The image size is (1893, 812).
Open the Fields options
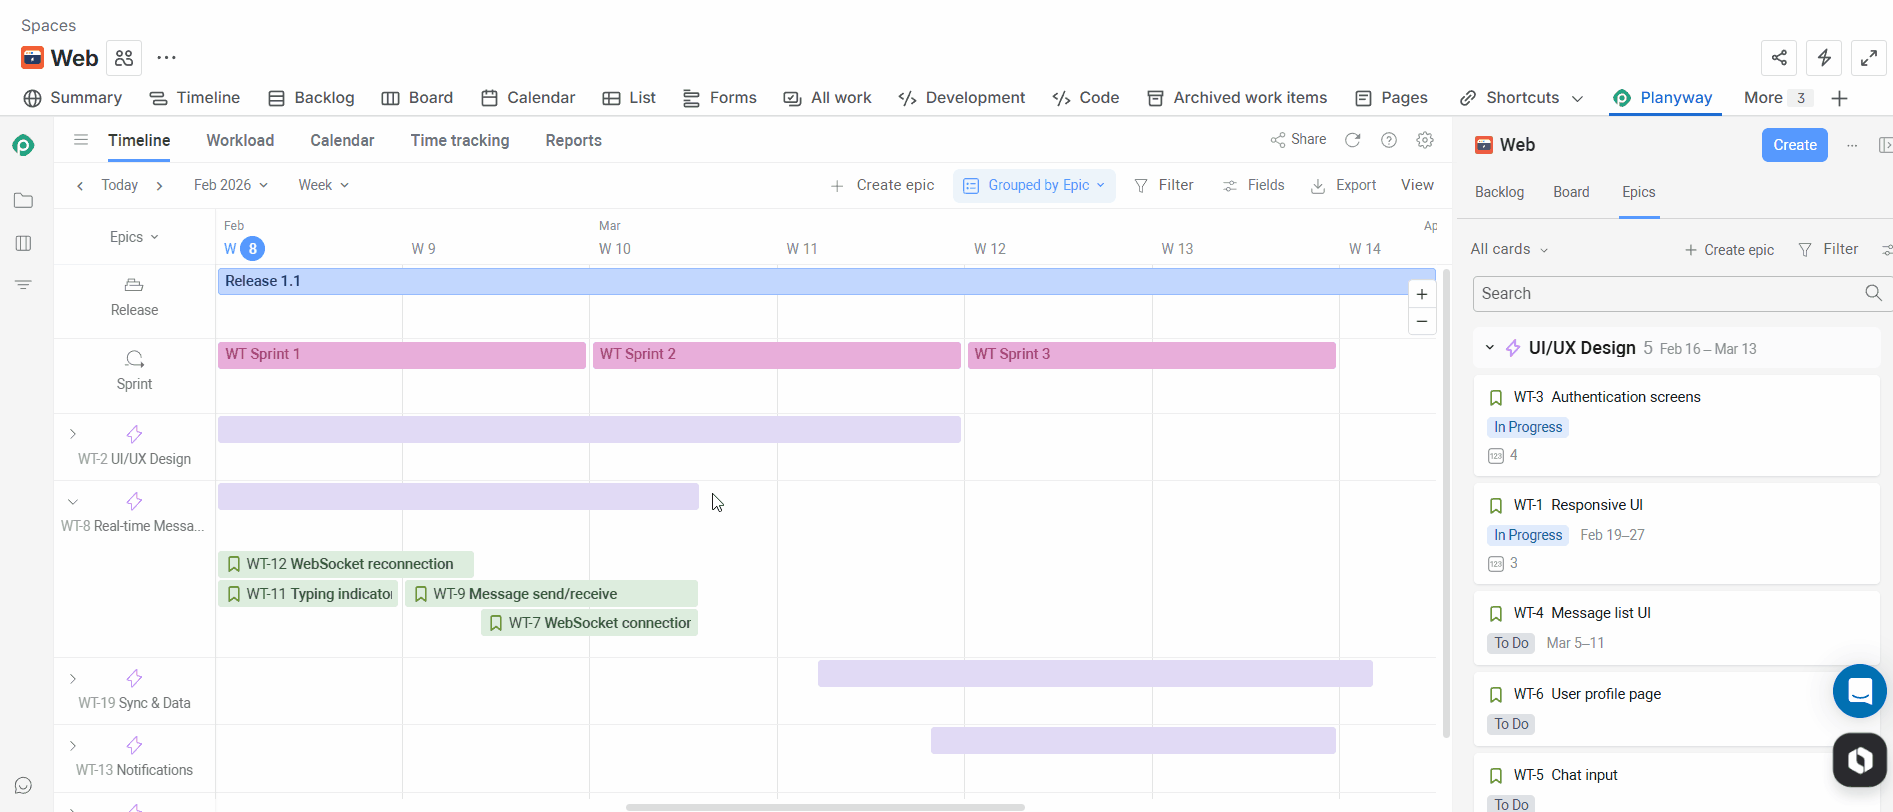[1254, 185]
